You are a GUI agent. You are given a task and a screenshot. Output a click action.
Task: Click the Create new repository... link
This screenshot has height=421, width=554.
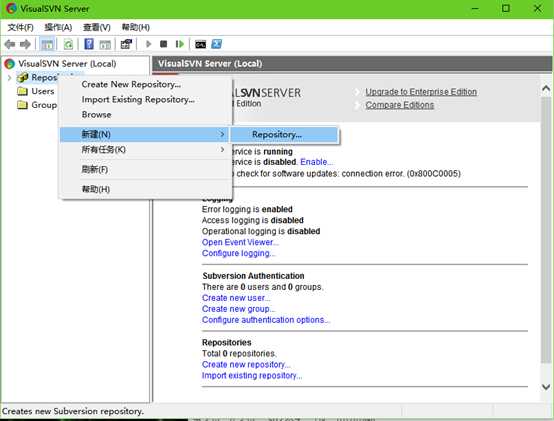[246, 364]
